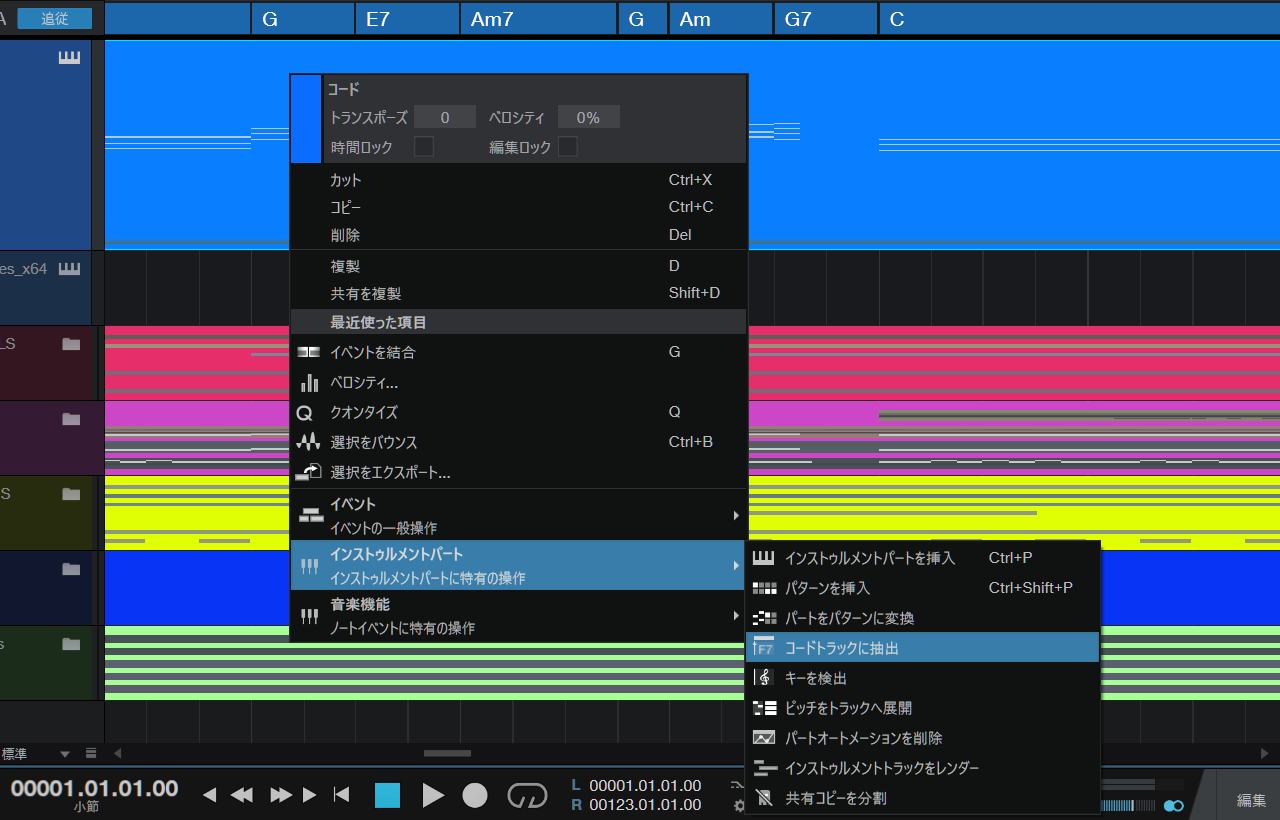Viewport: 1280px width, 820px height.
Task: Click grid icon beside パターンを挿入
Action: point(764,588)
